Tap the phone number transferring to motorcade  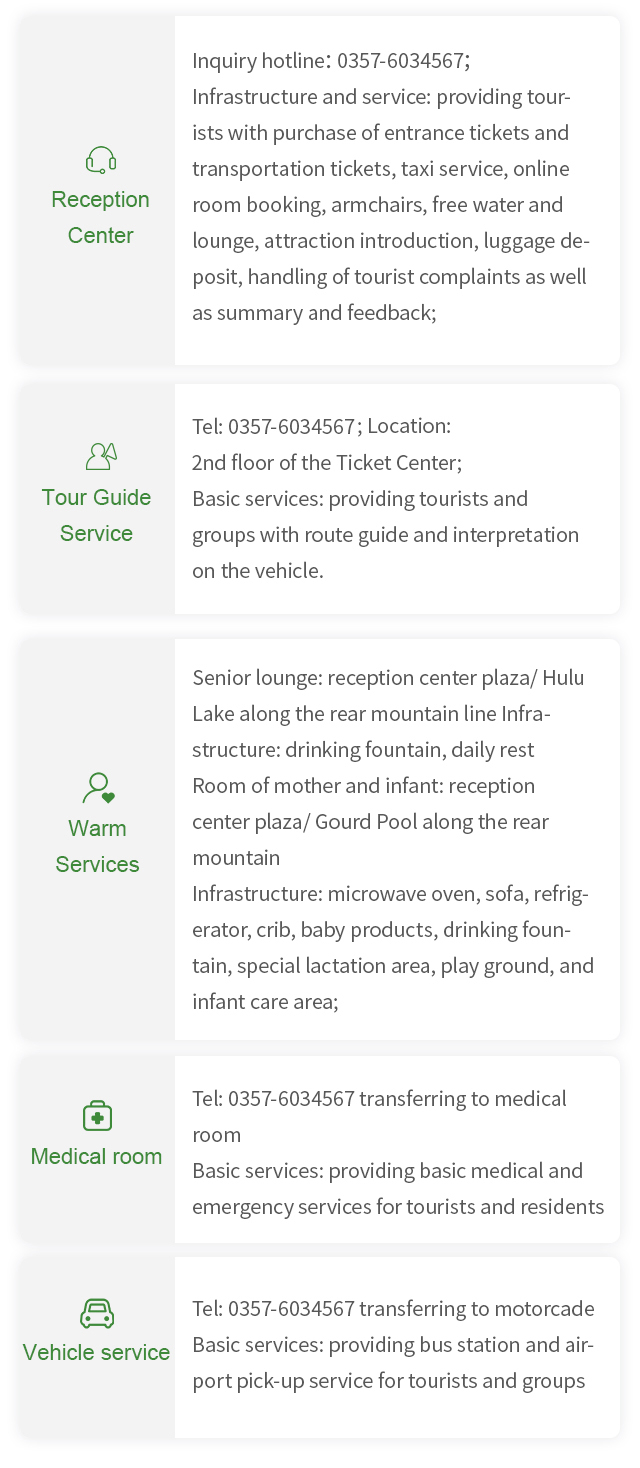pos(291,1309)
